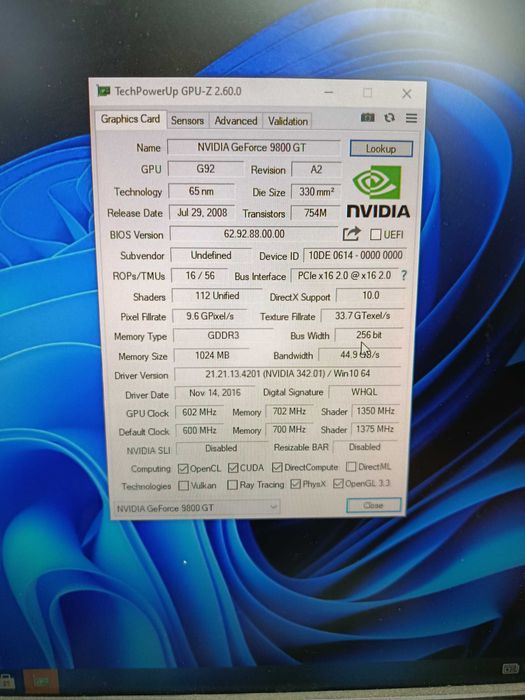
Task: Open the GPU-Z hamburger menu
Action: pos(411,118)
